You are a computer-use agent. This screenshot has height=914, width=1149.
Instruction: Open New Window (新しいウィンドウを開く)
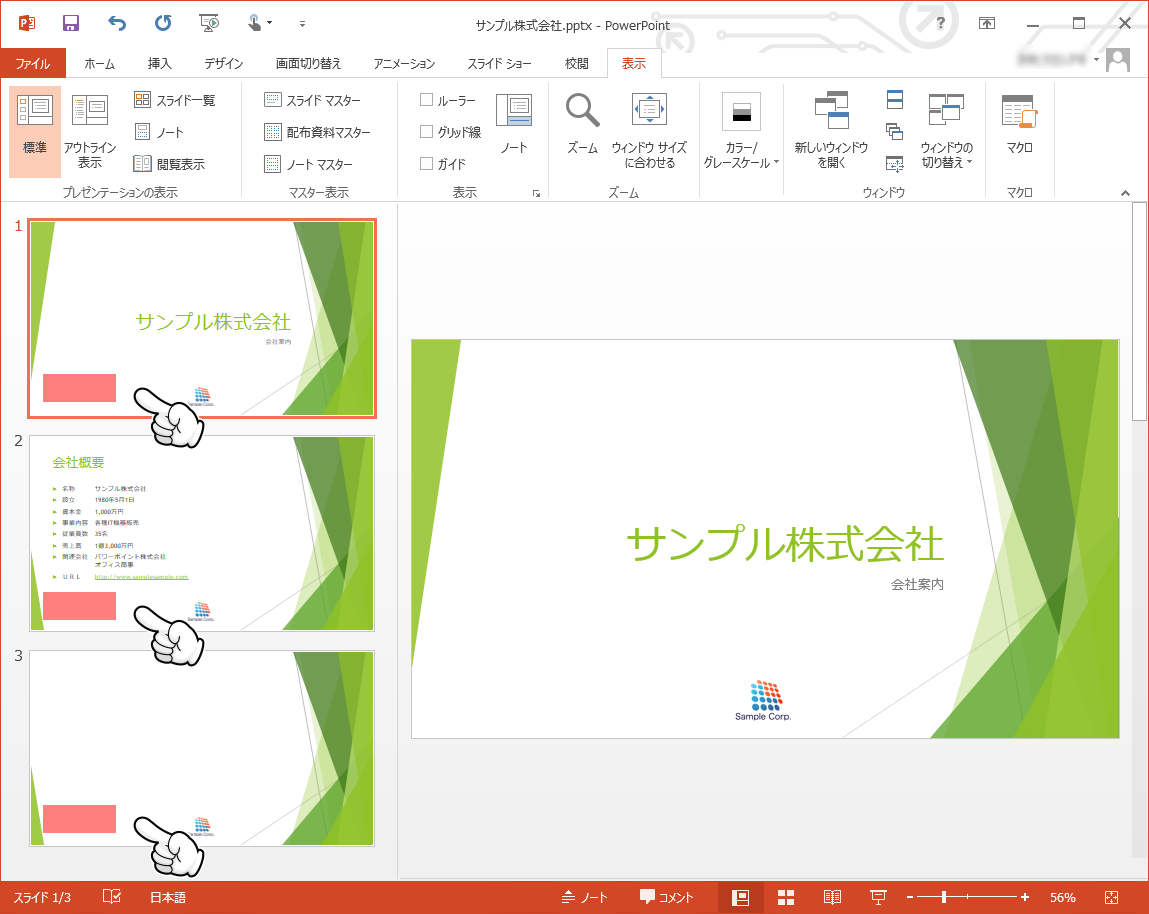click(x=831, y=132)
